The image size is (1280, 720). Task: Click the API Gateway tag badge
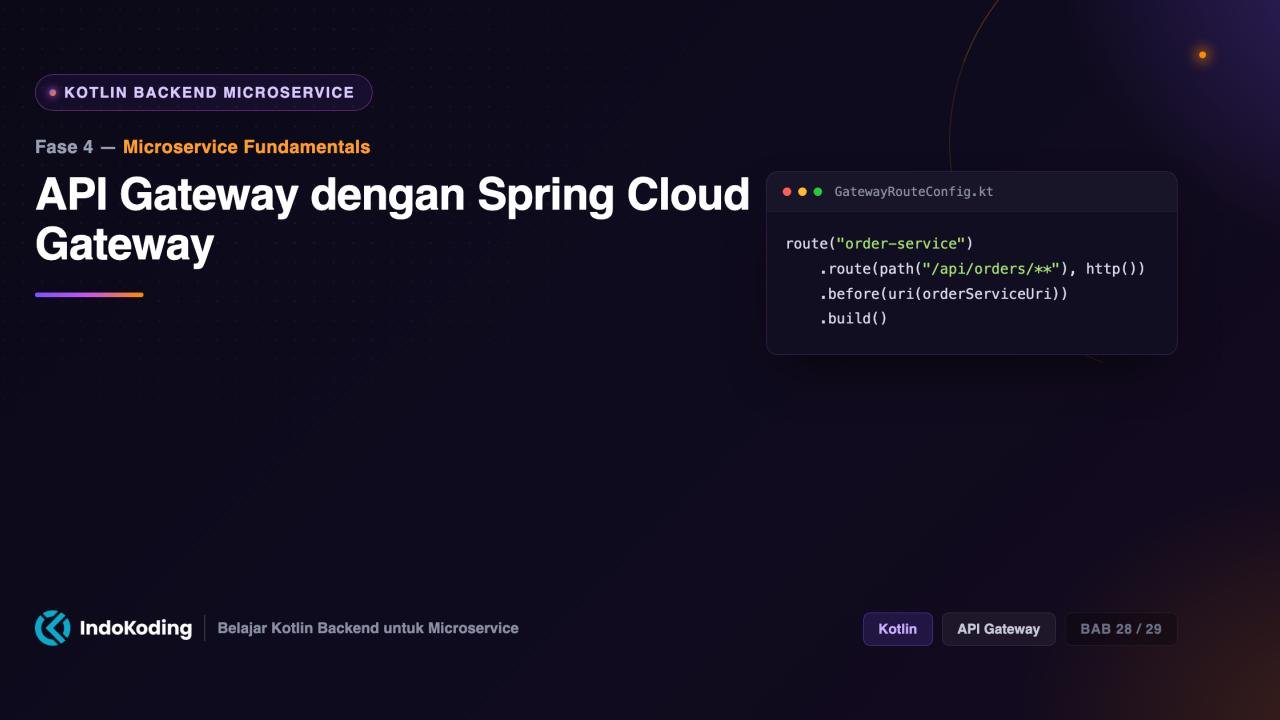tap(999, 629)
